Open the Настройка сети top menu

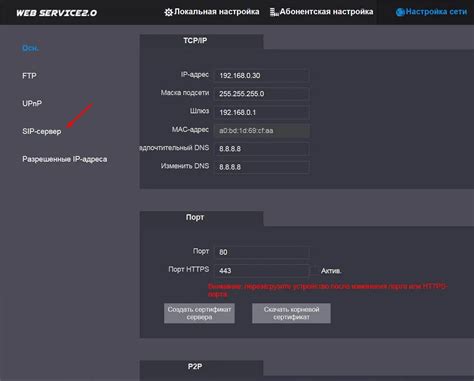click(x=431, y=12)
